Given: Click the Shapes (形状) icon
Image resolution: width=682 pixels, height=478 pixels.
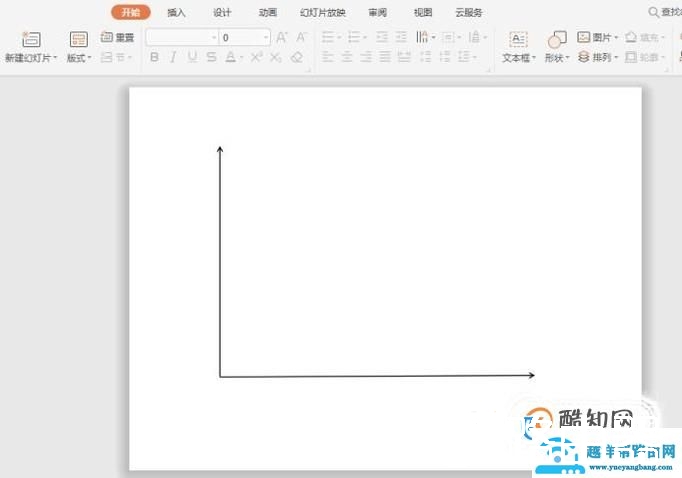Looking at the screenshot, I should [x=557, y=40].
